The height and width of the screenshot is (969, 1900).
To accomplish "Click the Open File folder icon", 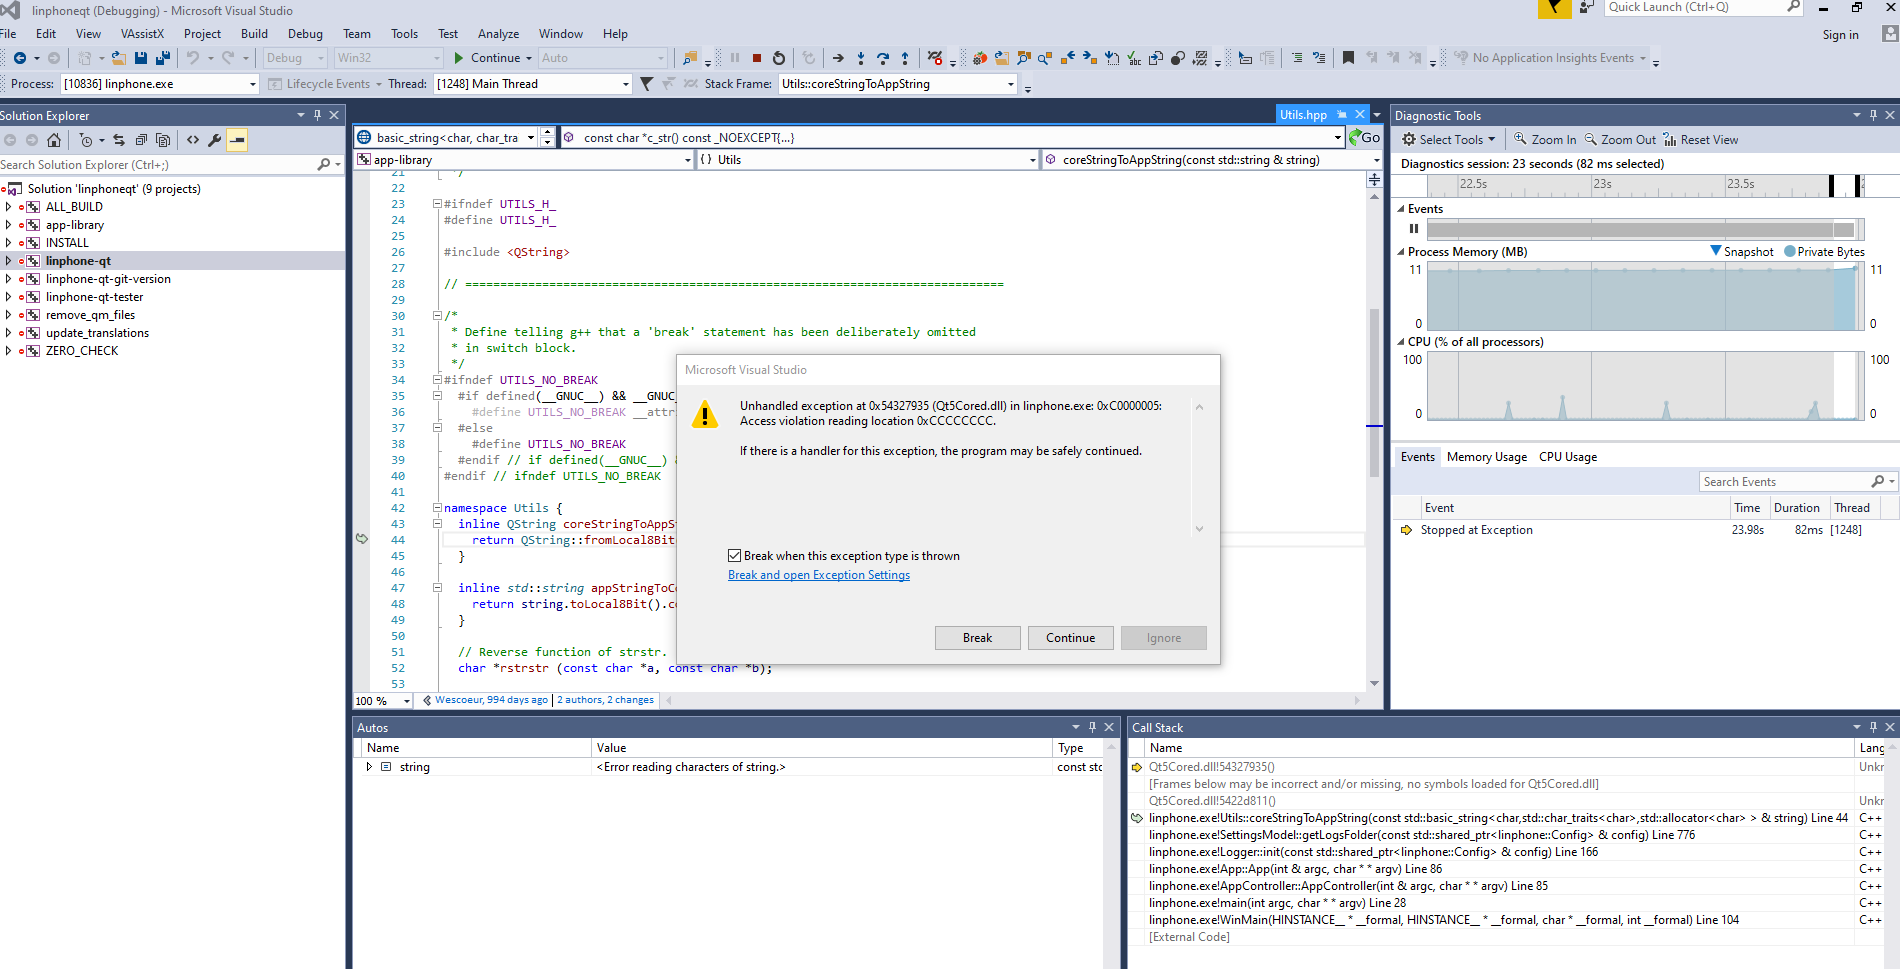I will (118, 58).
